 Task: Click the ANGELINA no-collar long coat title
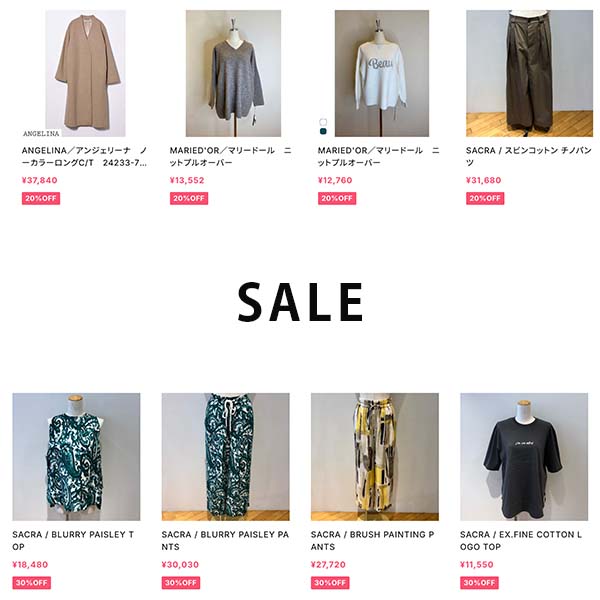(84, 157)
